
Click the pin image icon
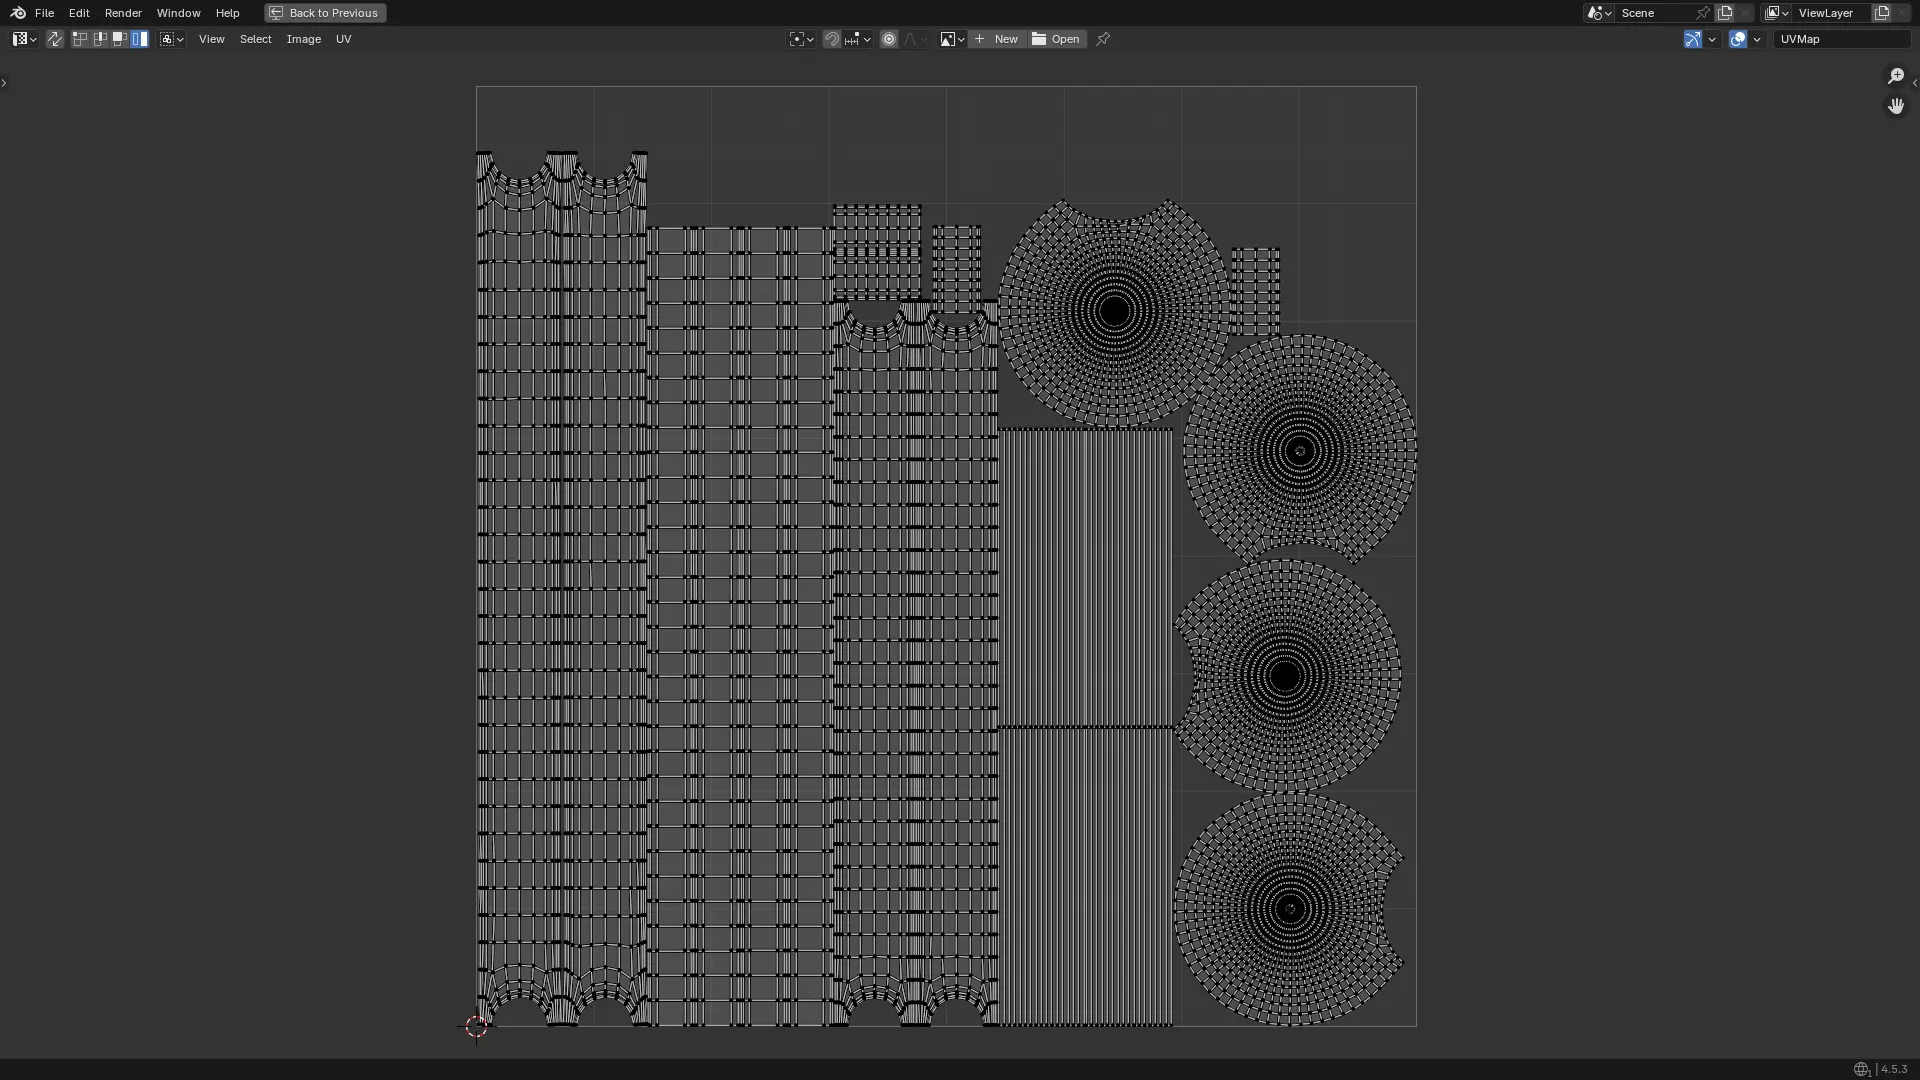point(1103,39)
